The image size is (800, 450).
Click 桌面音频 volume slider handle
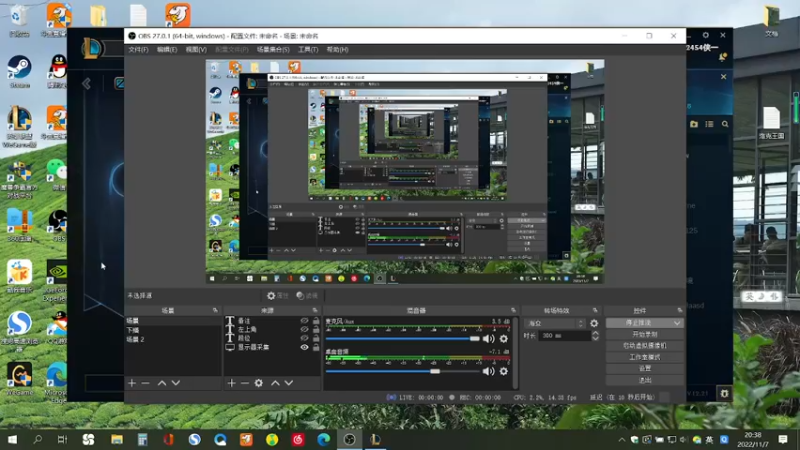(435, 371)
